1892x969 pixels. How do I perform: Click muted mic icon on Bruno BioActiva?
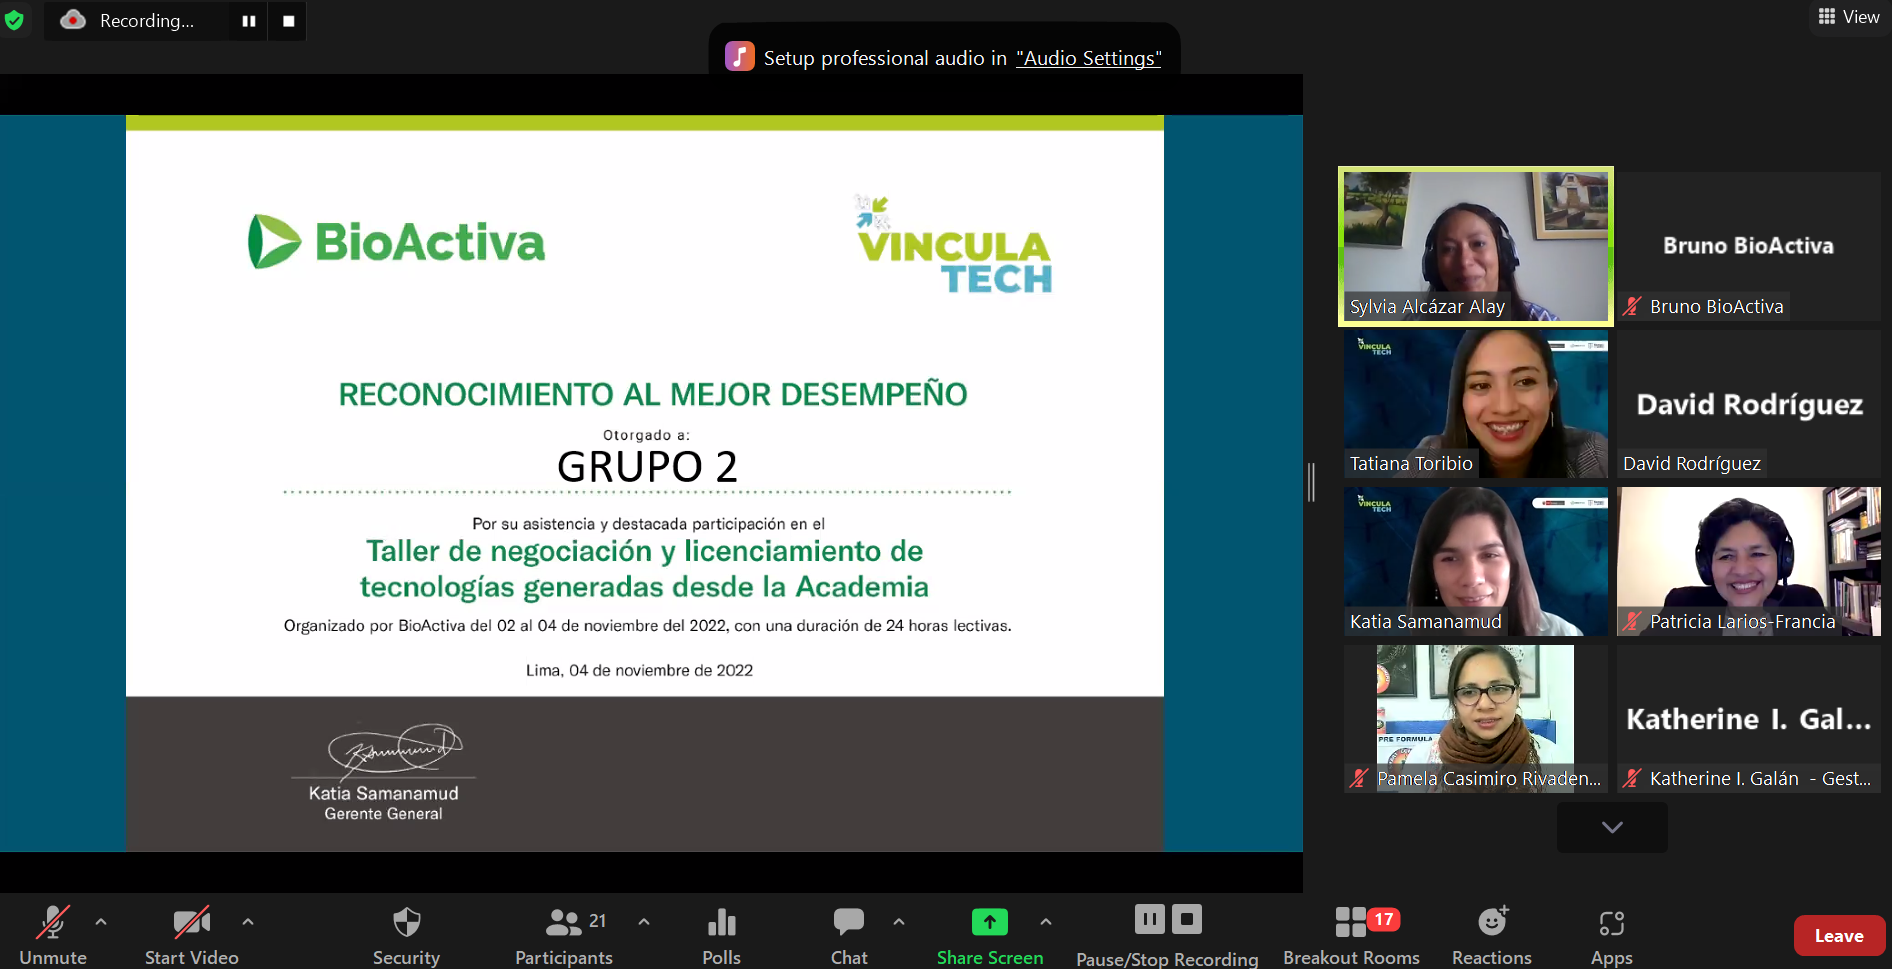tap(1632, 307)
